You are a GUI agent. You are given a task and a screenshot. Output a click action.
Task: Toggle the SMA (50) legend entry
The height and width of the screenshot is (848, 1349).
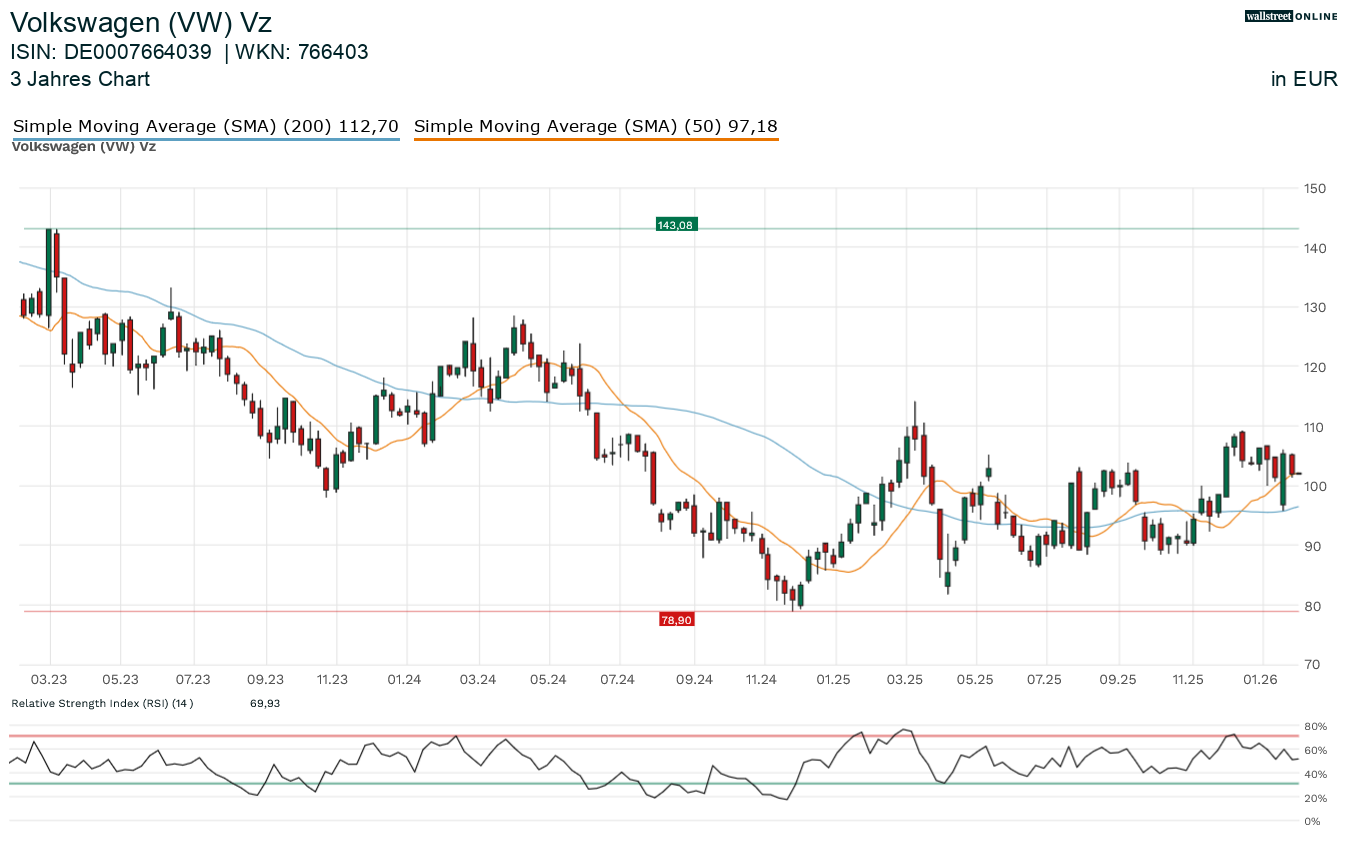click(595, 126)
